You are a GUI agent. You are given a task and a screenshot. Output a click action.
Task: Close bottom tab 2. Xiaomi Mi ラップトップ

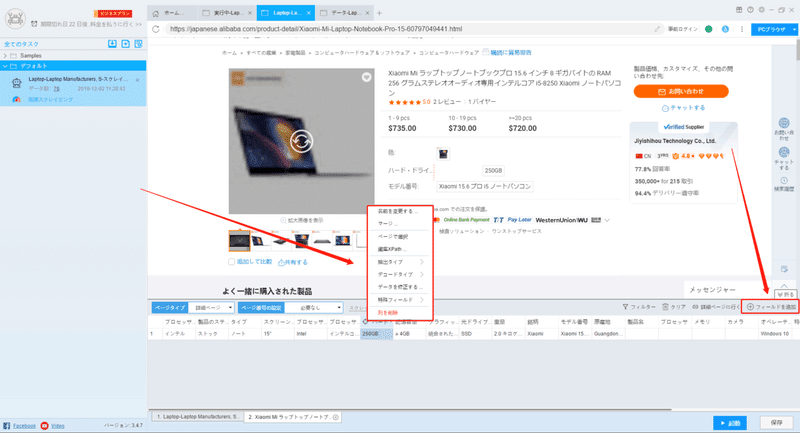336,417
